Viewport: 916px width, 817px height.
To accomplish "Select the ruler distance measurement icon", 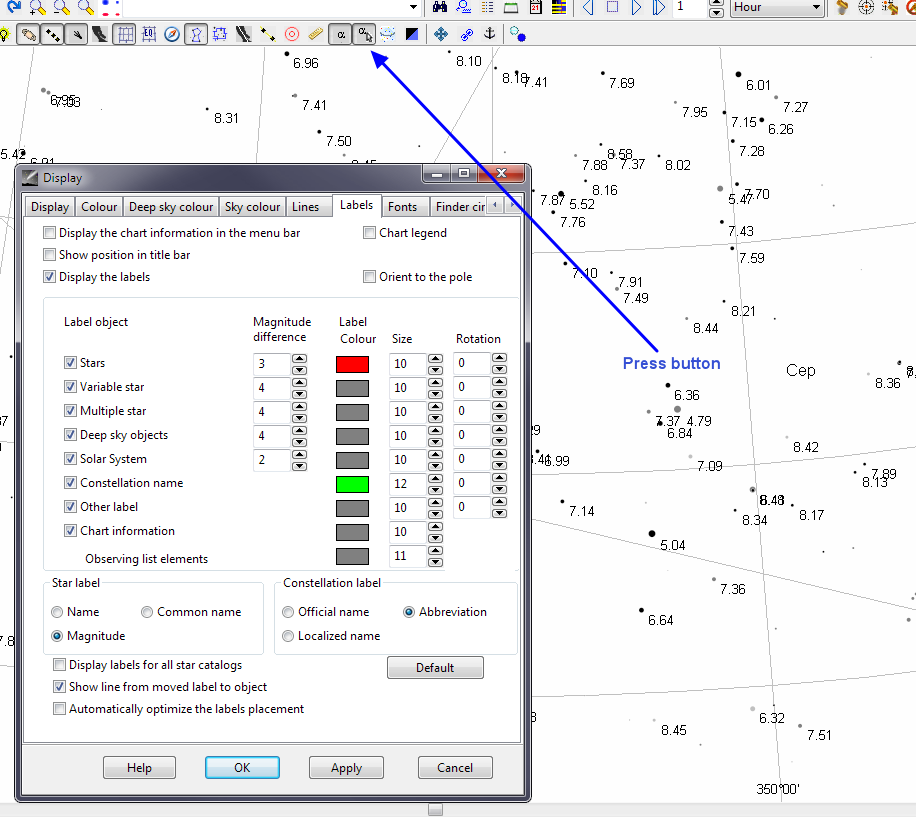I will pos(315,35).
